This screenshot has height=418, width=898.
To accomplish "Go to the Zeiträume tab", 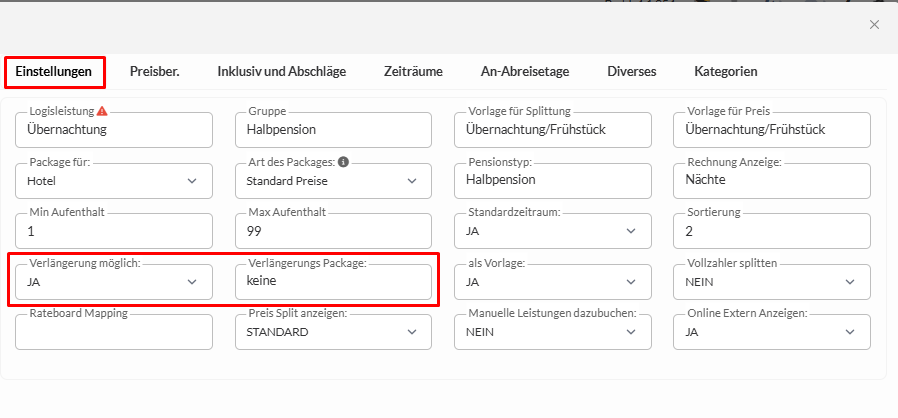I will click(413, 71).
